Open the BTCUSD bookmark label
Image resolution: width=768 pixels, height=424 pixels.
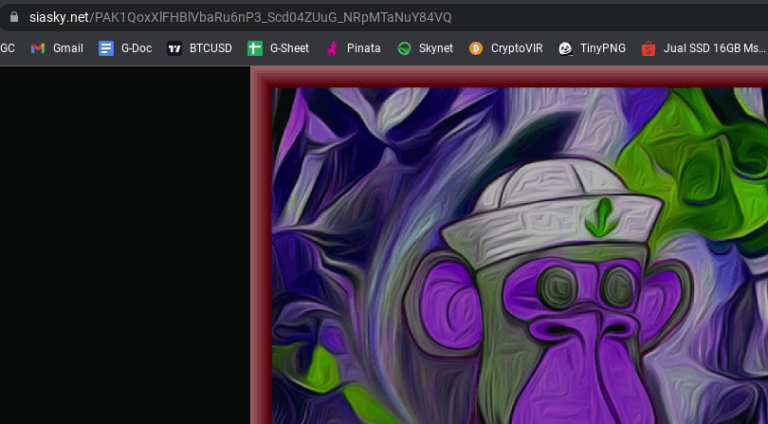coord(210,48)
